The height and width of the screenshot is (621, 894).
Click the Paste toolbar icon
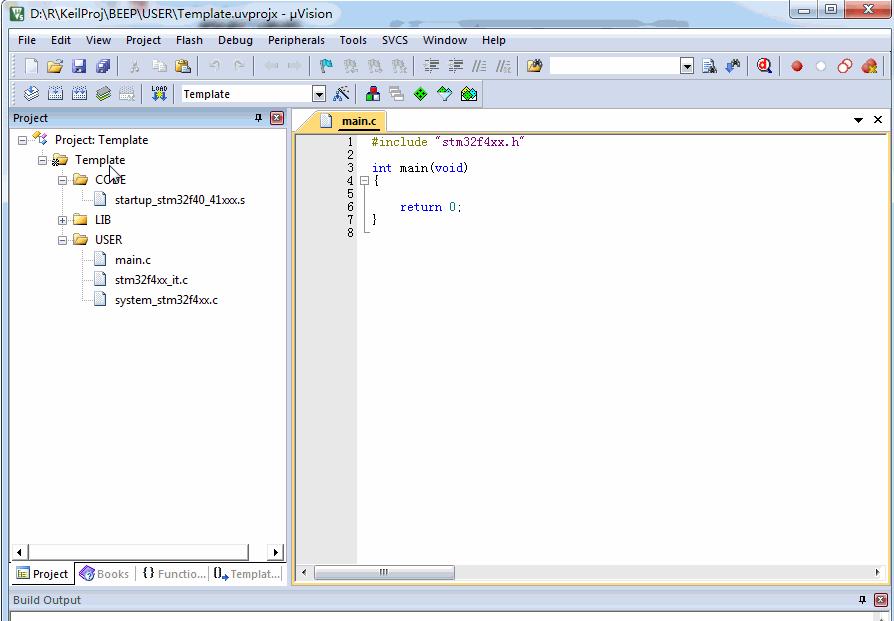point(182,66)
